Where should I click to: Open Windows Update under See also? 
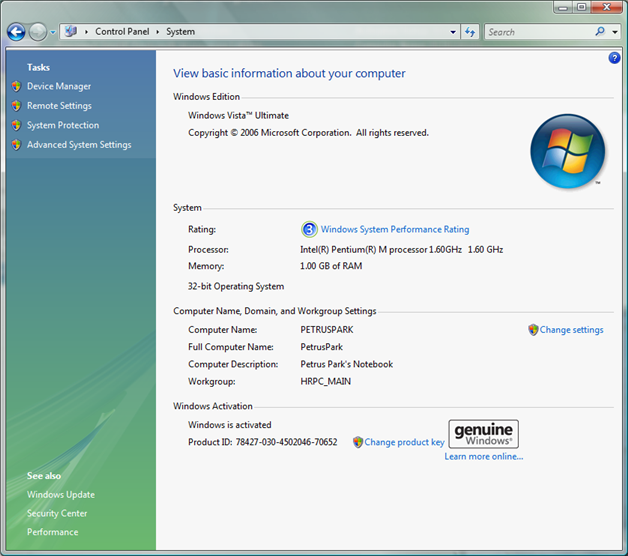click(61, 495)
